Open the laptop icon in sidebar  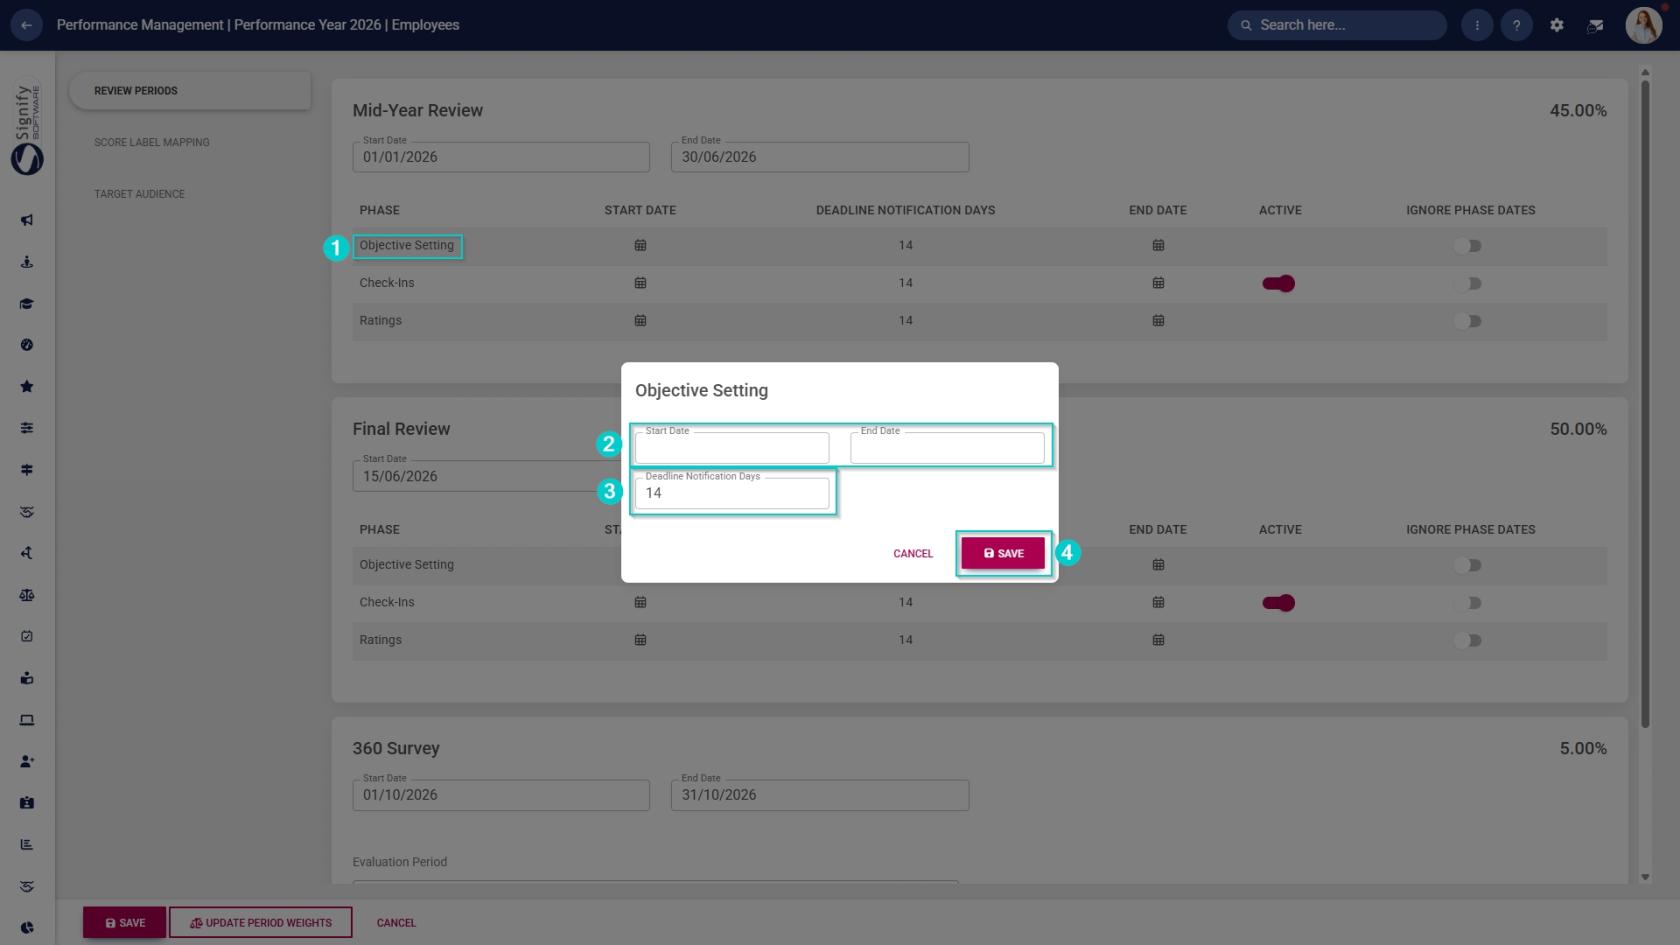coord(27,720)
